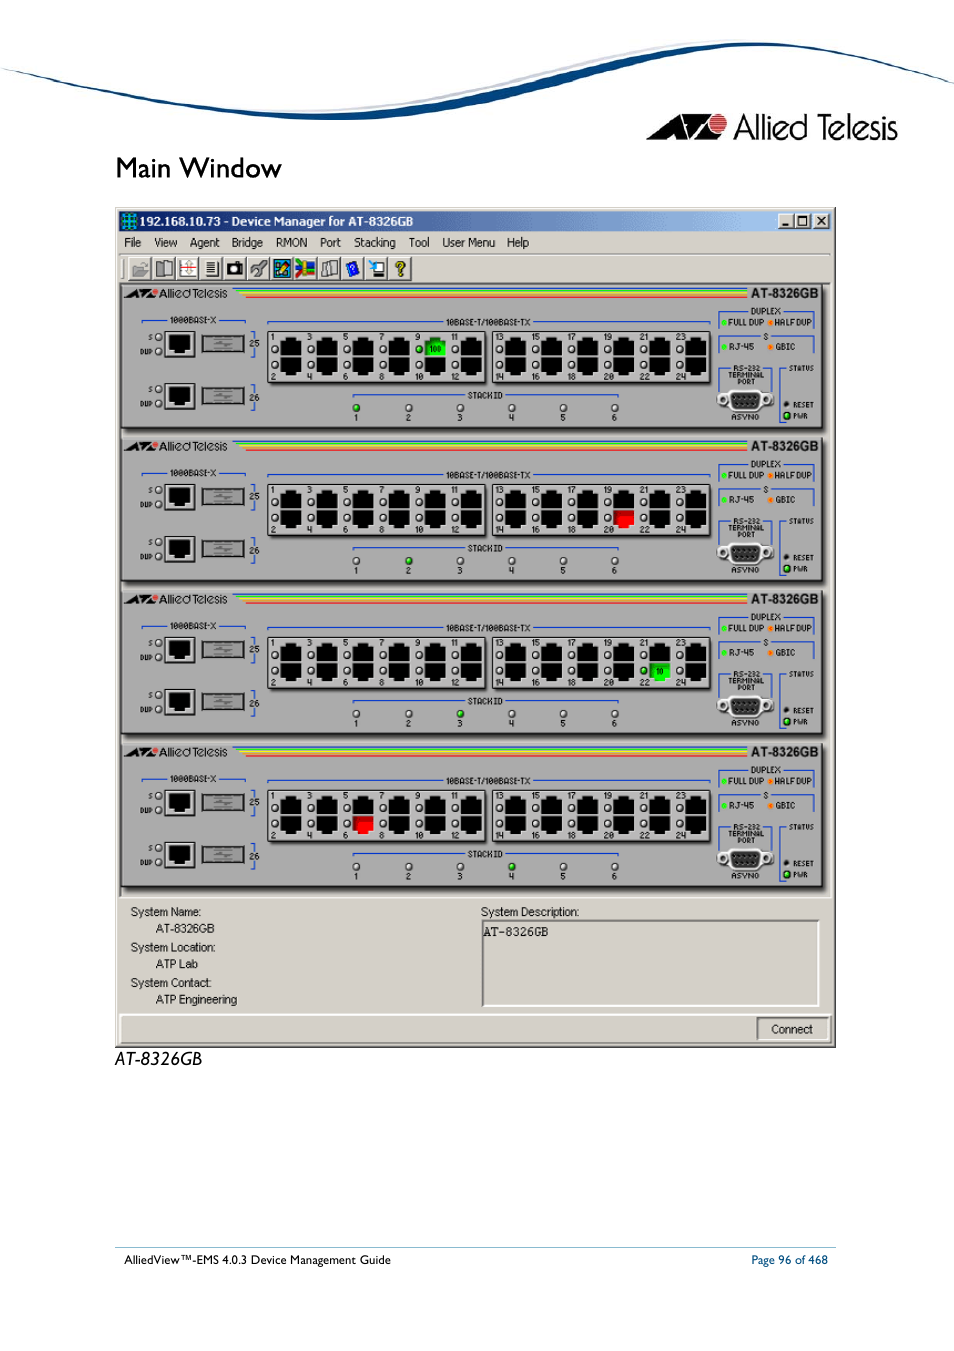Click the computer terminal toolbar icon
Viewport: 954px width, 1351px height.
click(x=376, y=269)
